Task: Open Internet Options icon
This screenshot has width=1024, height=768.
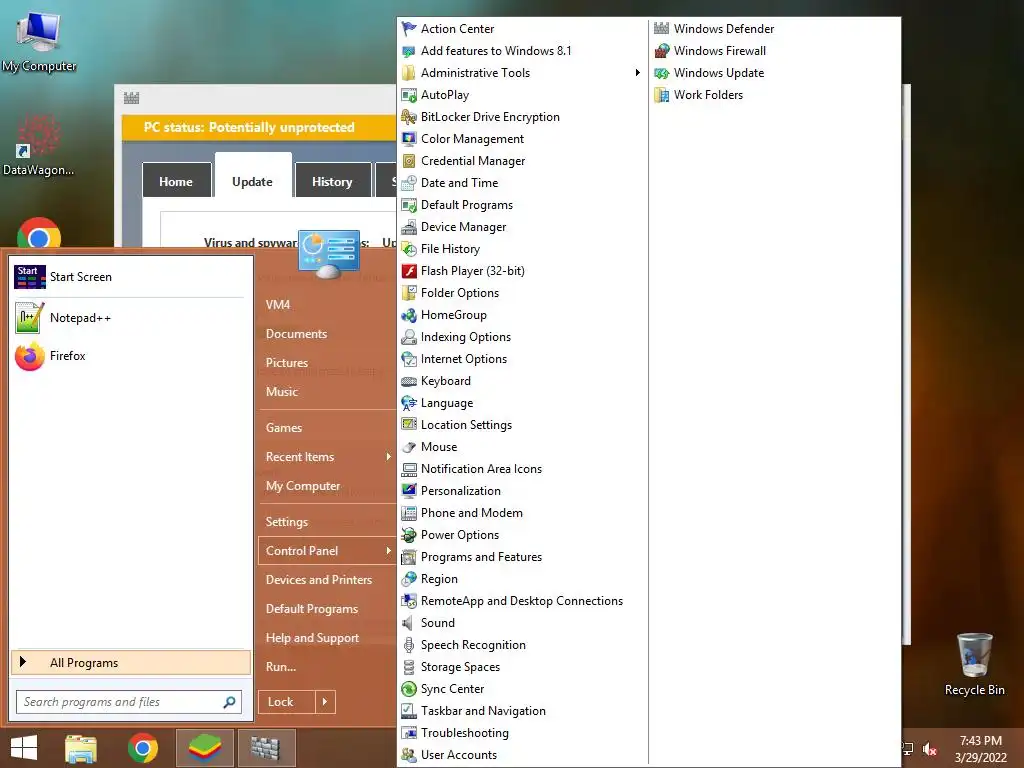Action: pos(409,359)
